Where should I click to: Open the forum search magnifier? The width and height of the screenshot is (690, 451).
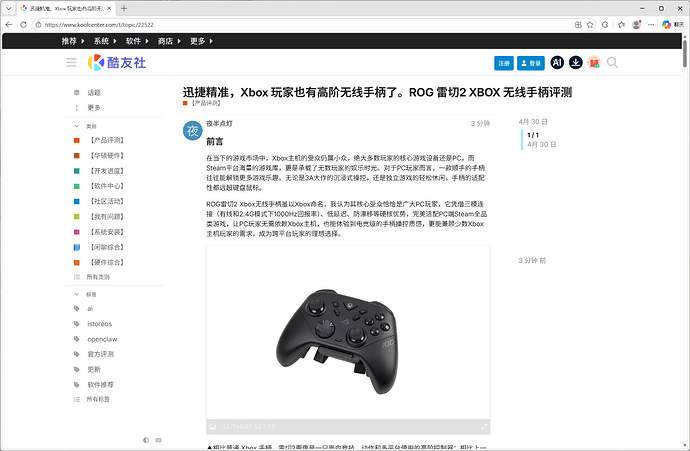(x=612, y=62)
